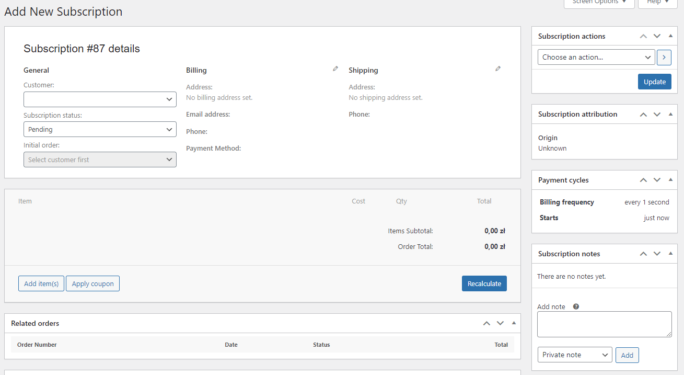Move Subscription notes panel up

coord(643,254)
